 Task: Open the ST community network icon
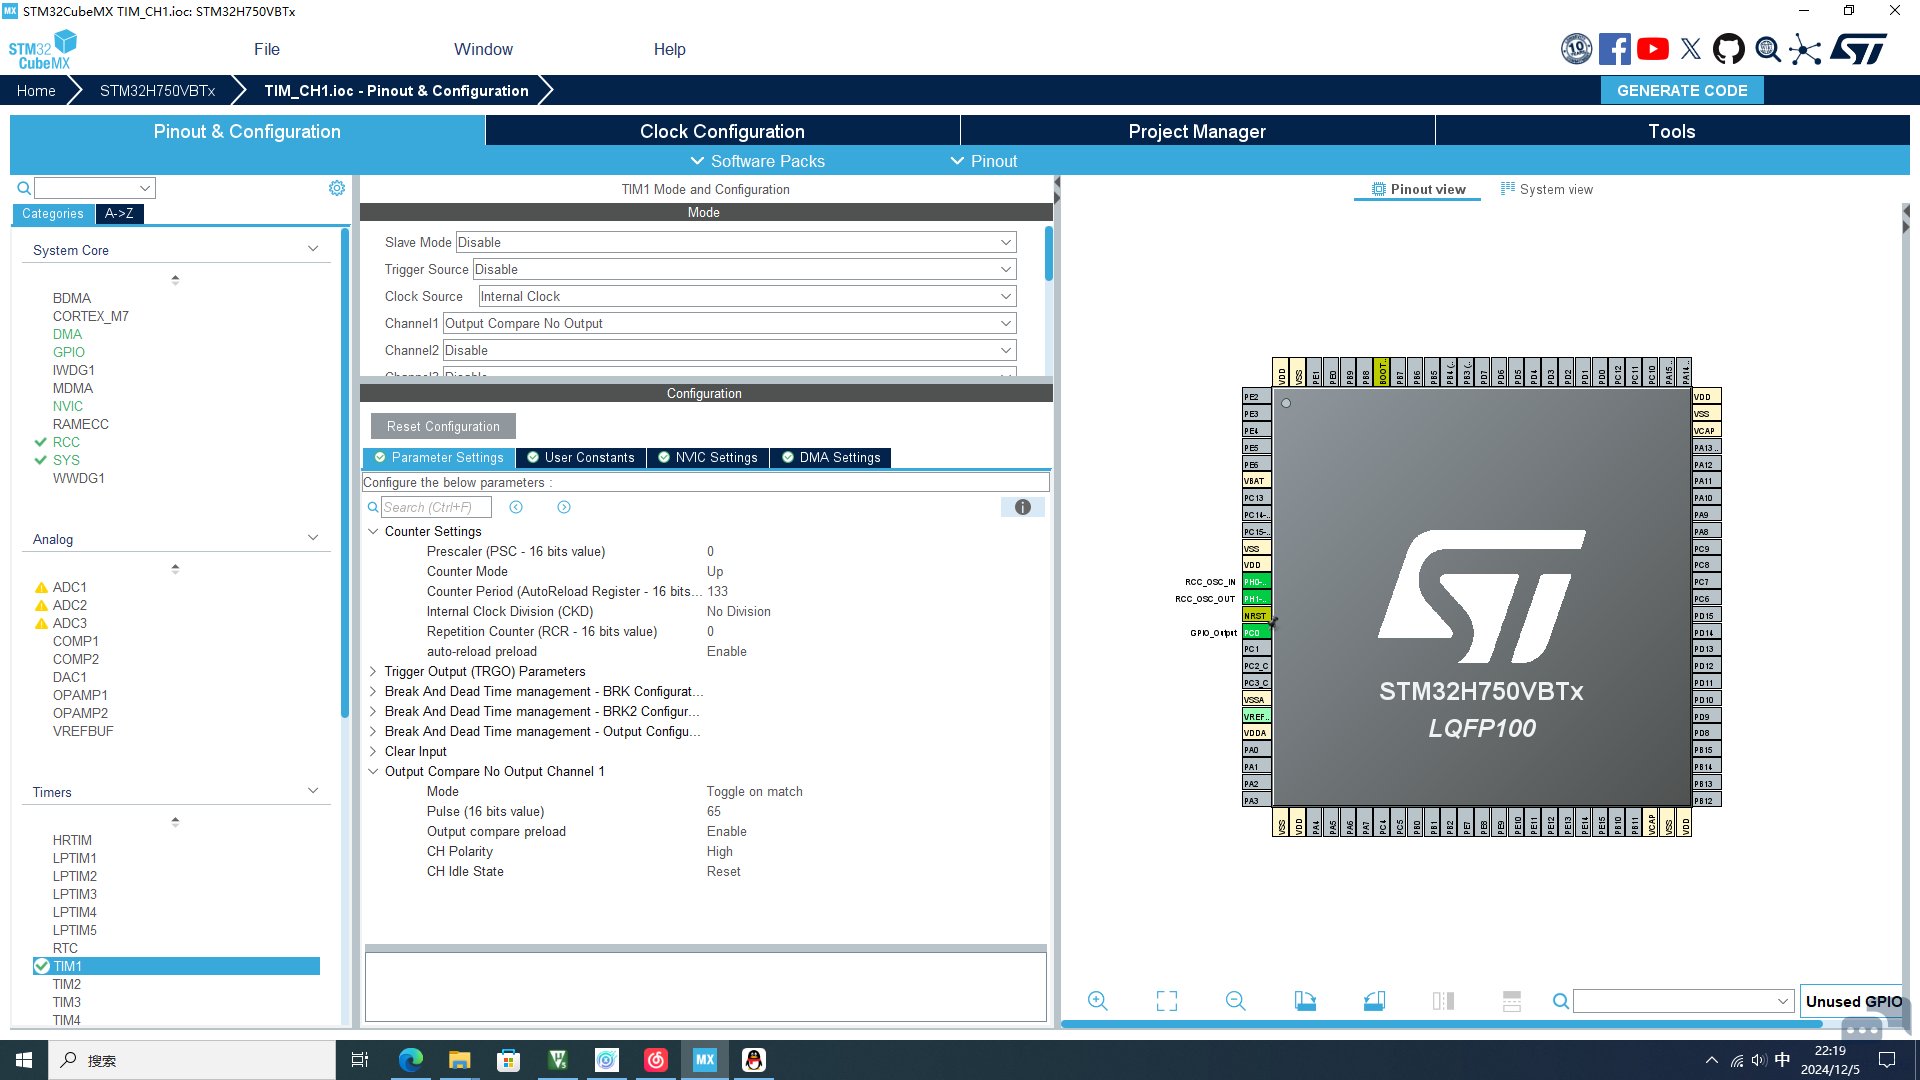1805,49
